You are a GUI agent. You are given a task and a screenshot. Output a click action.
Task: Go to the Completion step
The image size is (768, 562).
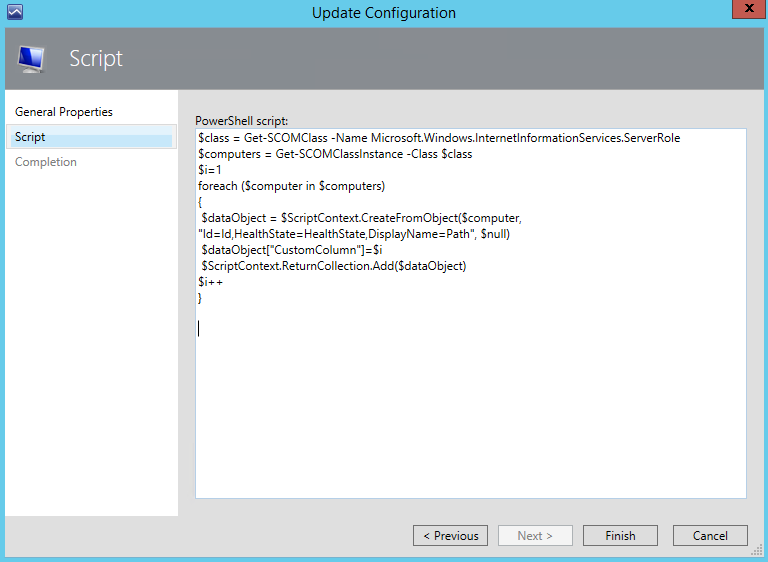click(x=46, y=162)
